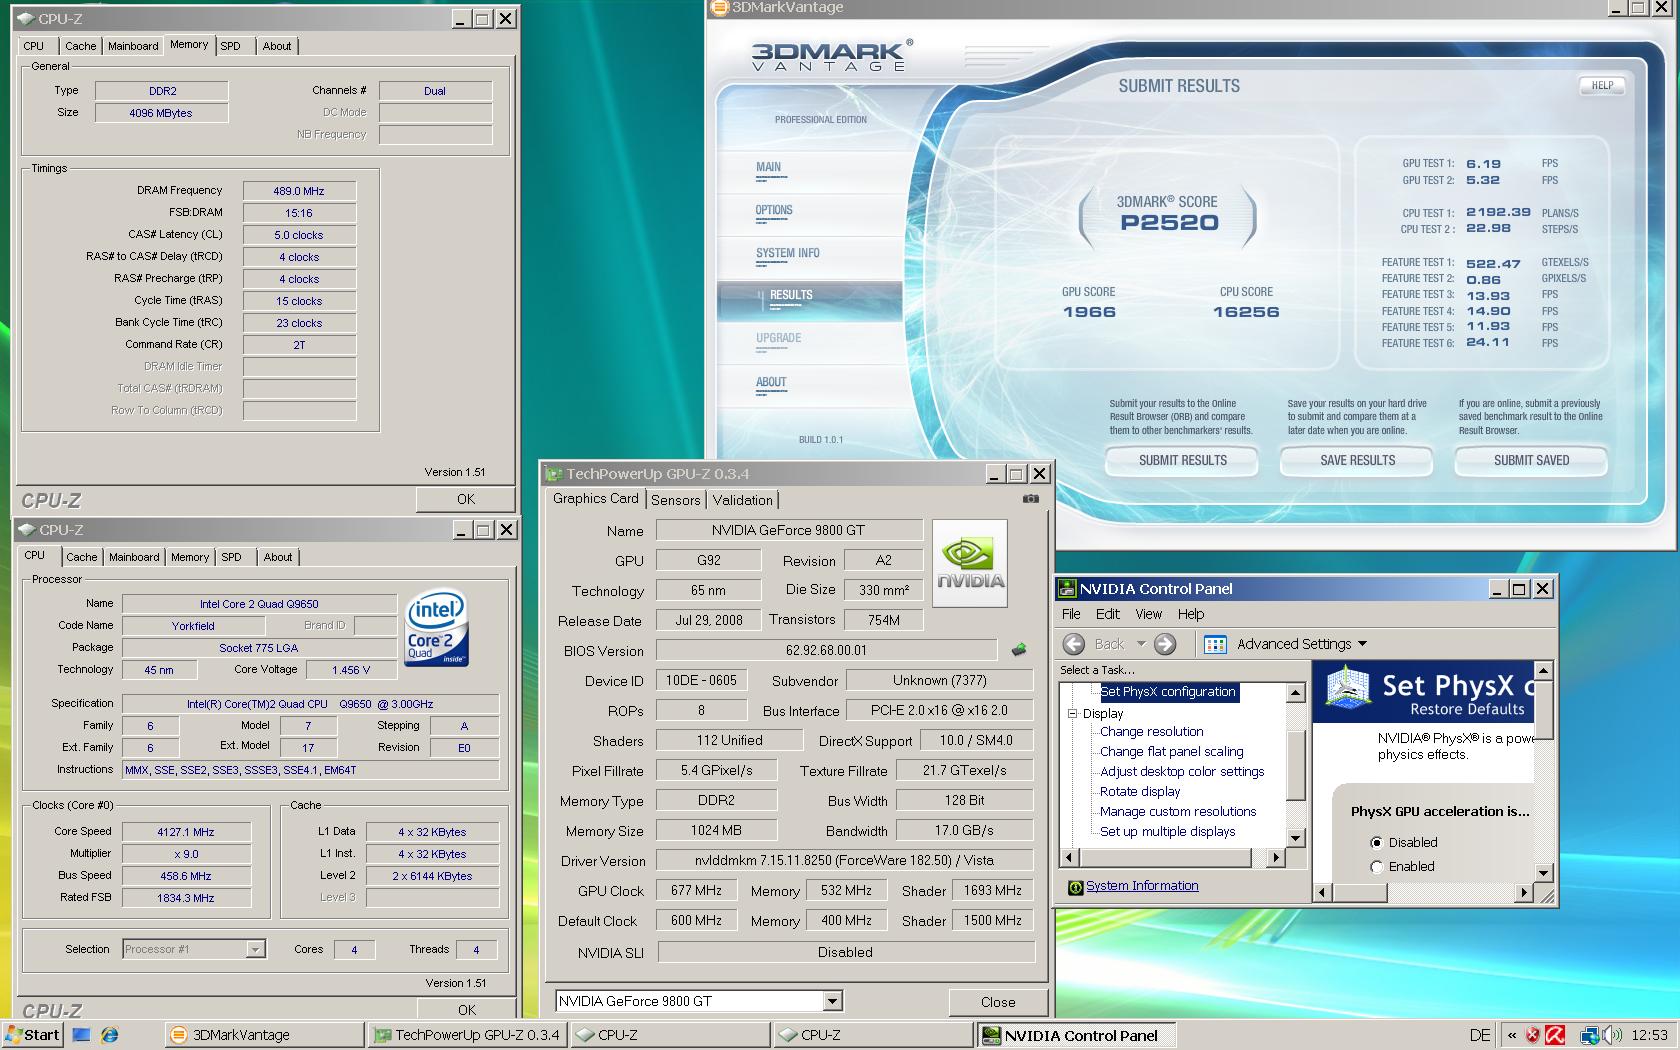
Task: Open the Processor #1 selection dropdown
Action: (256, 949)
